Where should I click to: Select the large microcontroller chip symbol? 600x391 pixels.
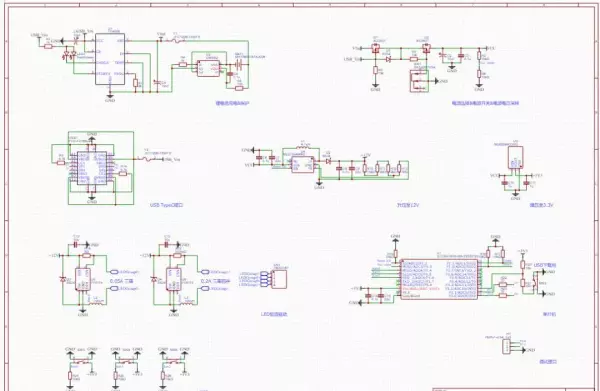439,279
